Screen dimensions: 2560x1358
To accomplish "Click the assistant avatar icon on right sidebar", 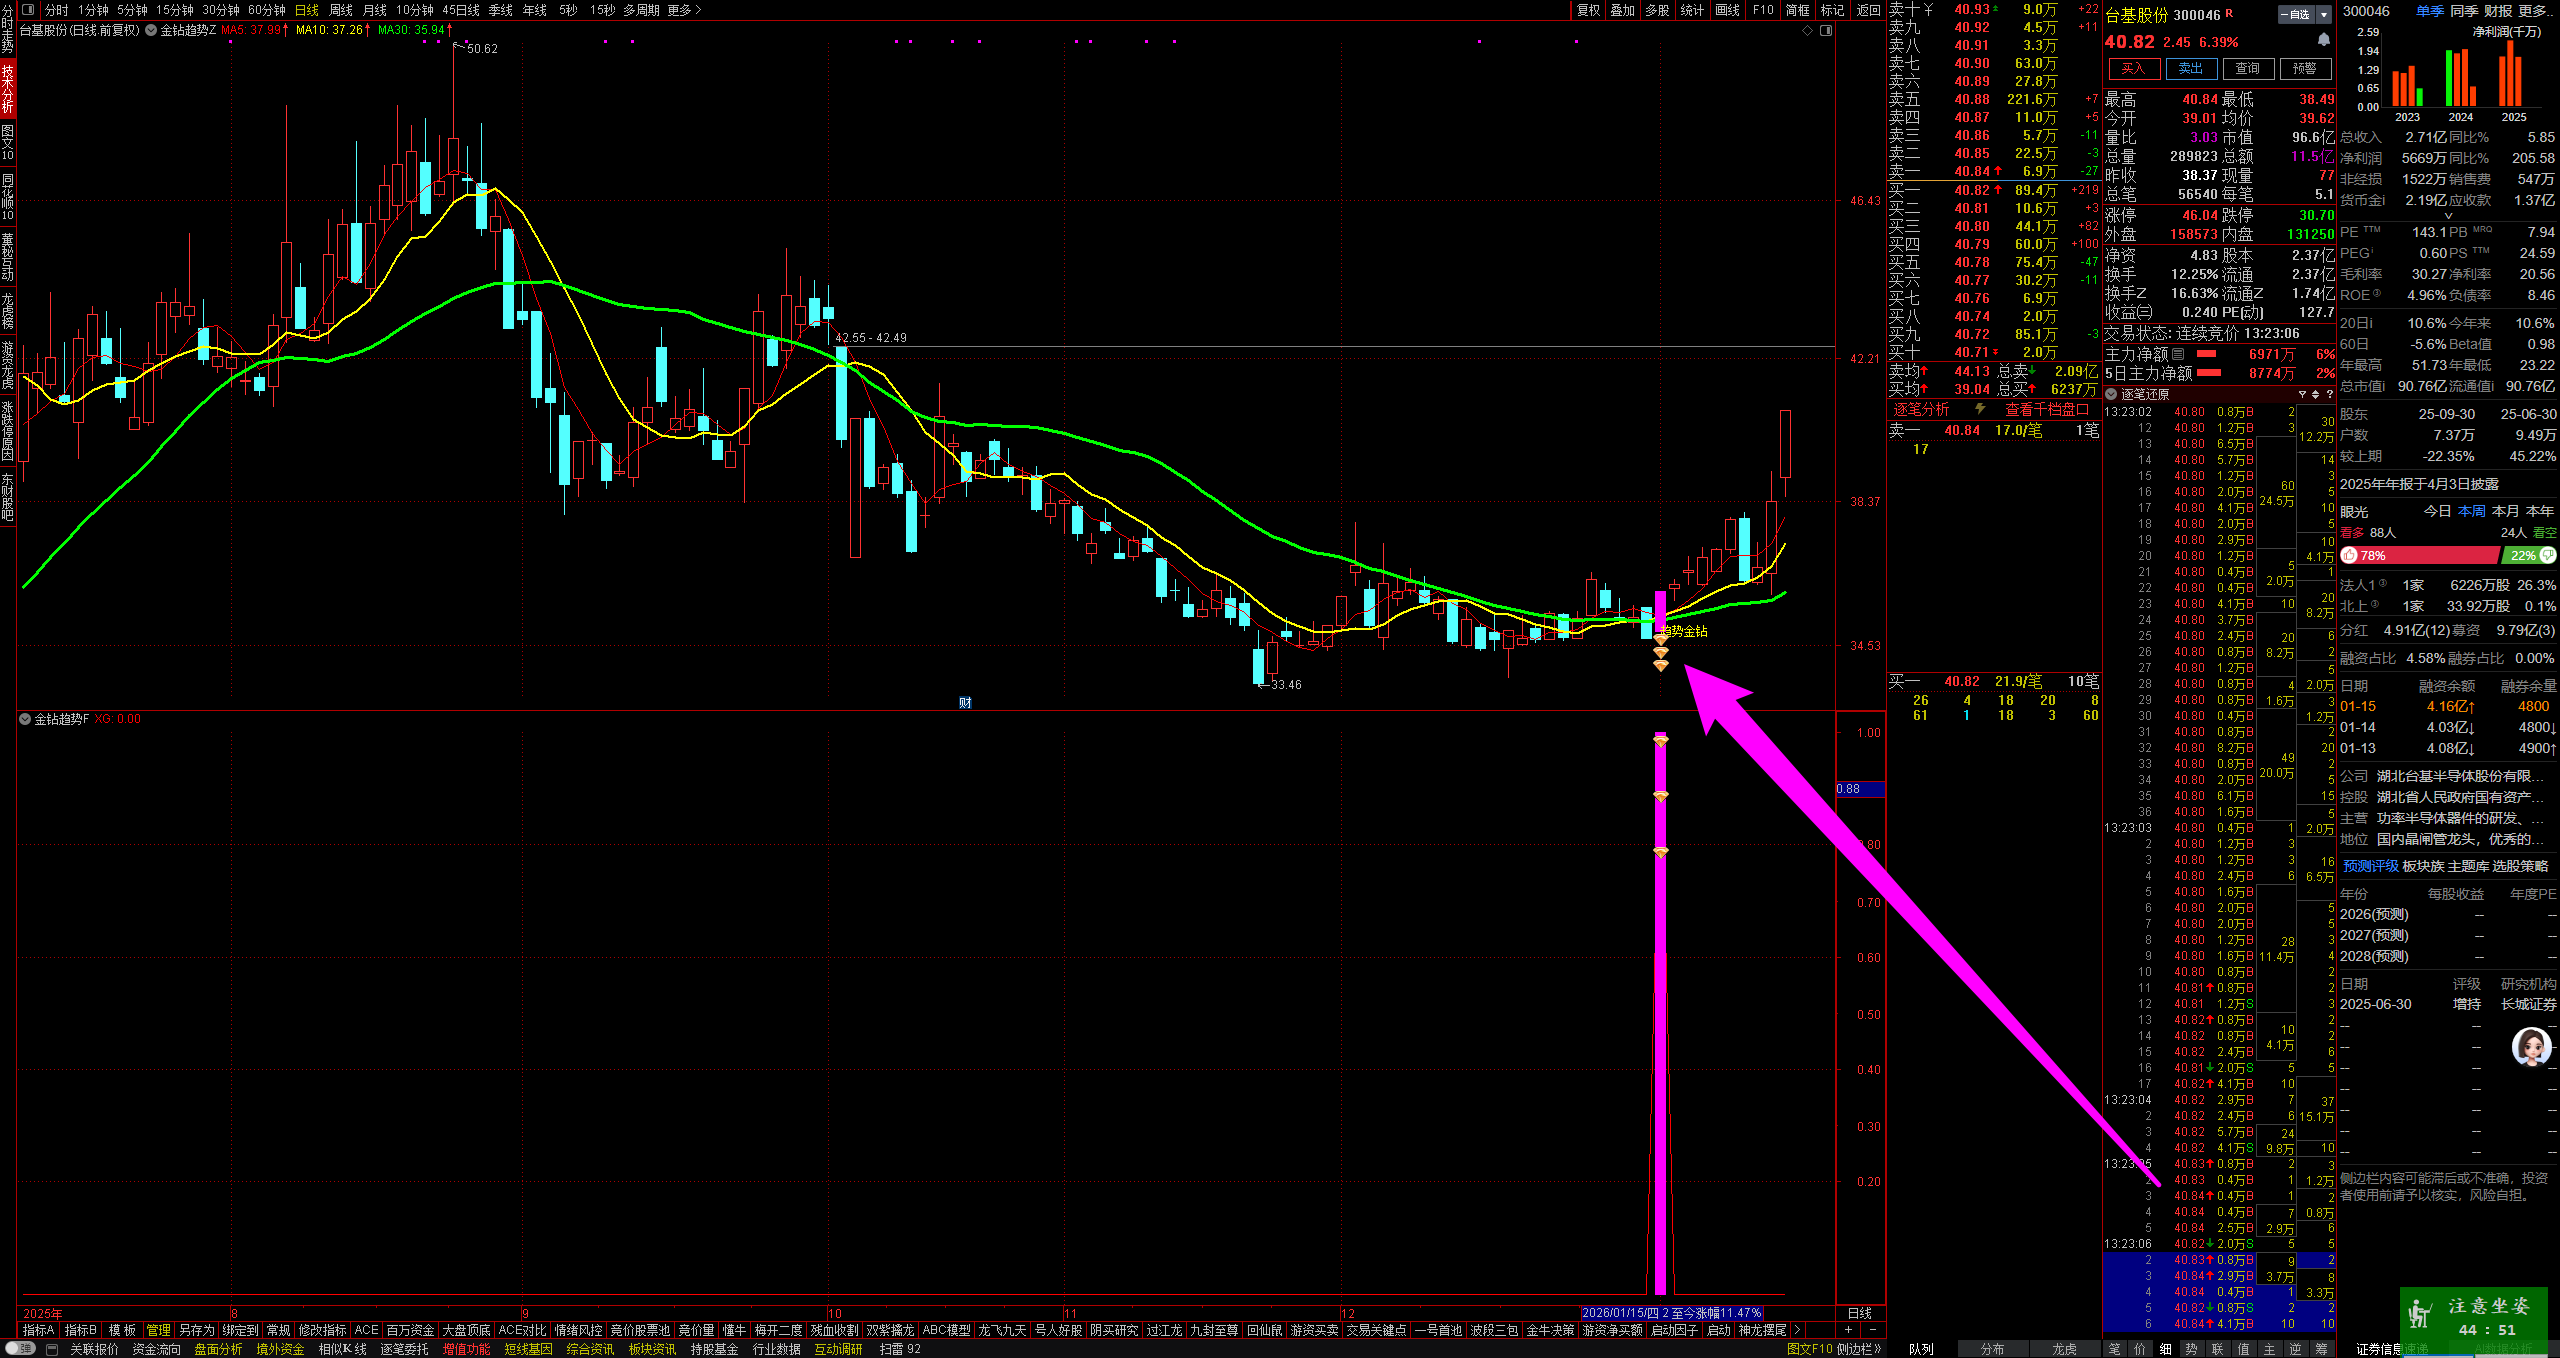I will (x=2530, y=1047).
